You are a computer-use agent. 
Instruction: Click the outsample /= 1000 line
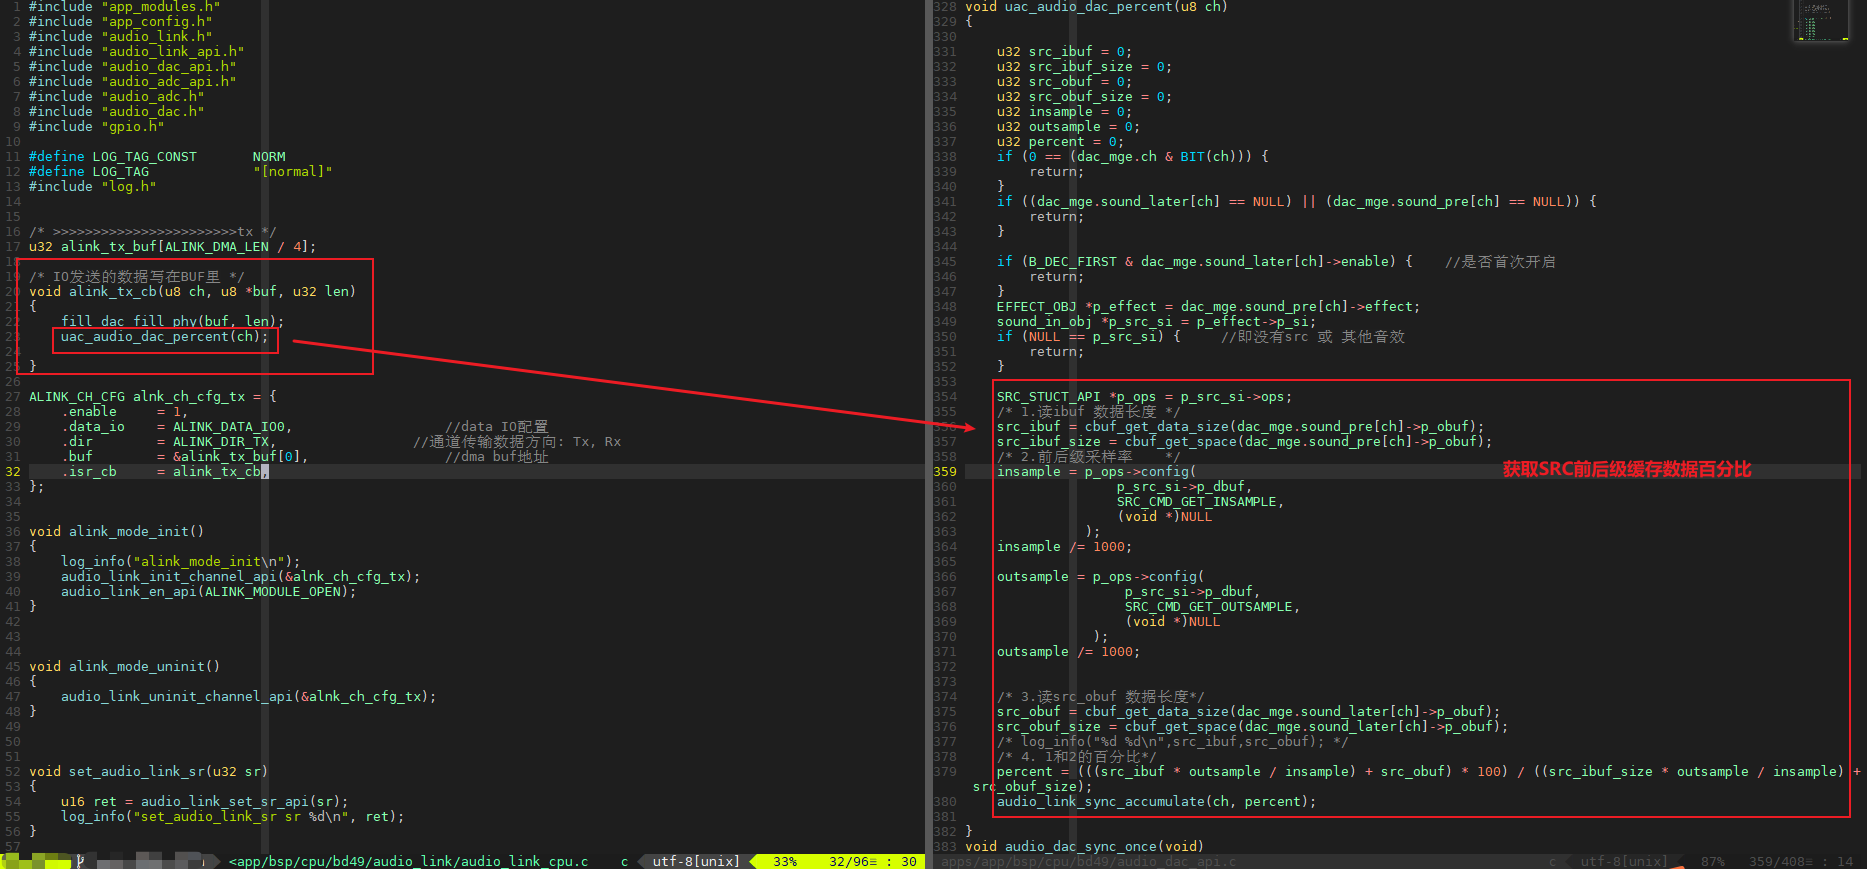point(1069,651)
